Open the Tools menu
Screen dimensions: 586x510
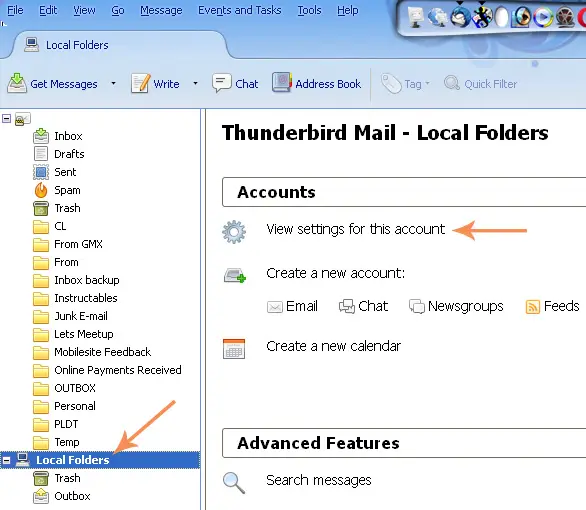pos(309,10)
